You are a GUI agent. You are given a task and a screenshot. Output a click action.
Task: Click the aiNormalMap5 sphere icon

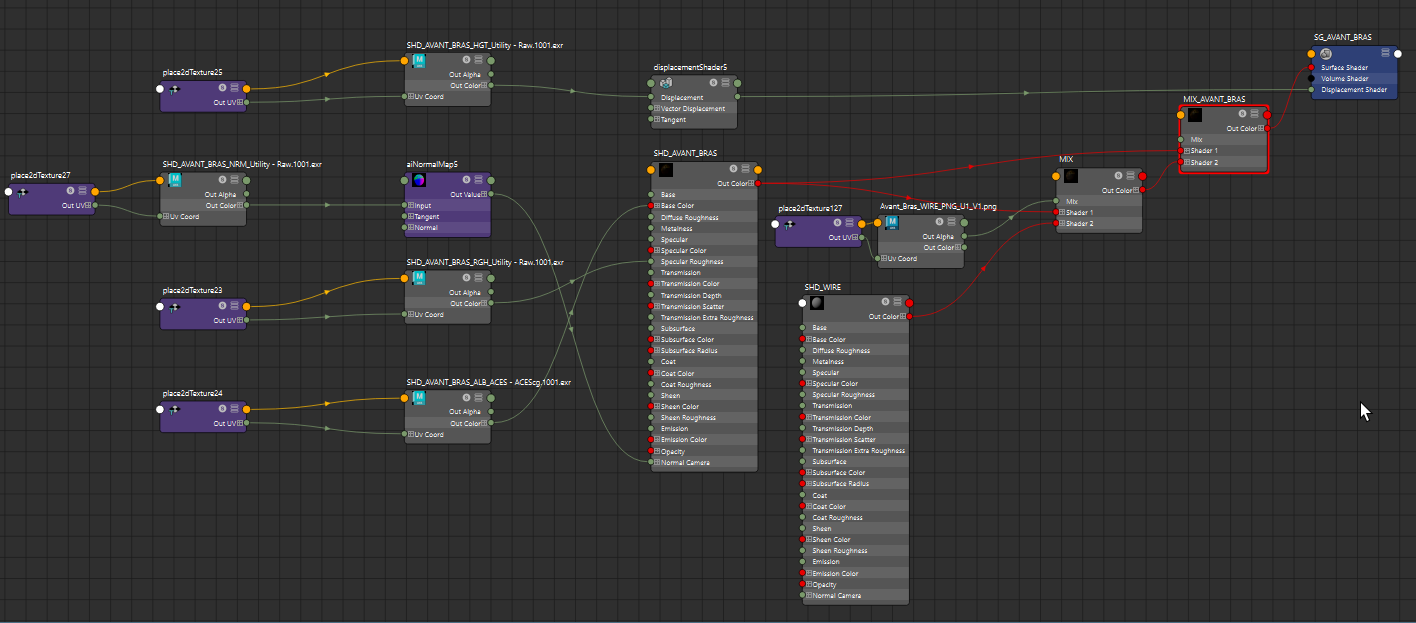click(420, 181)
